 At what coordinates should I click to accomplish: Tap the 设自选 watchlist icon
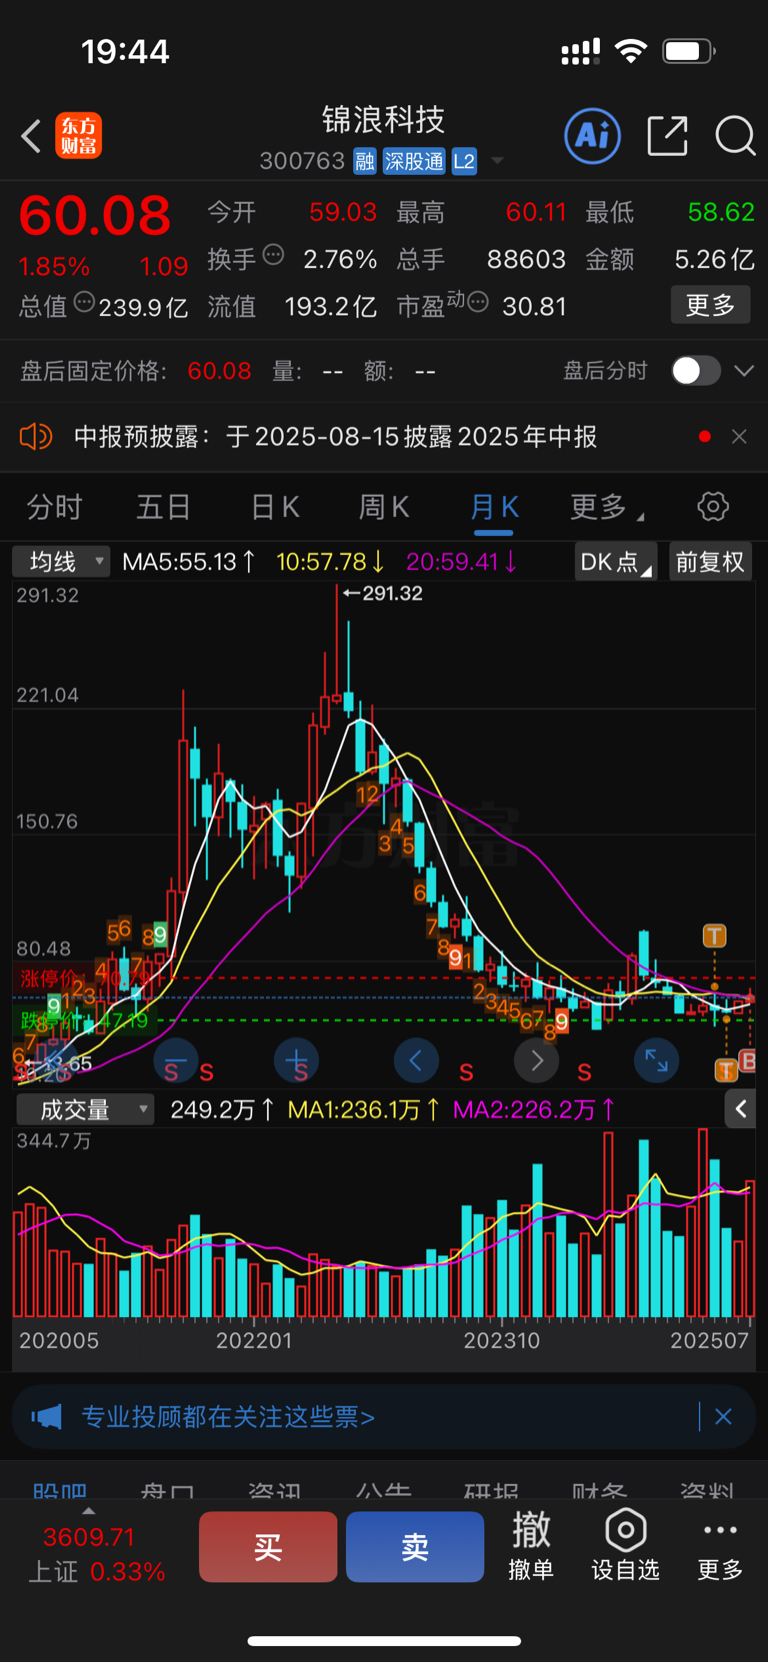click(x=625, y=1546)
